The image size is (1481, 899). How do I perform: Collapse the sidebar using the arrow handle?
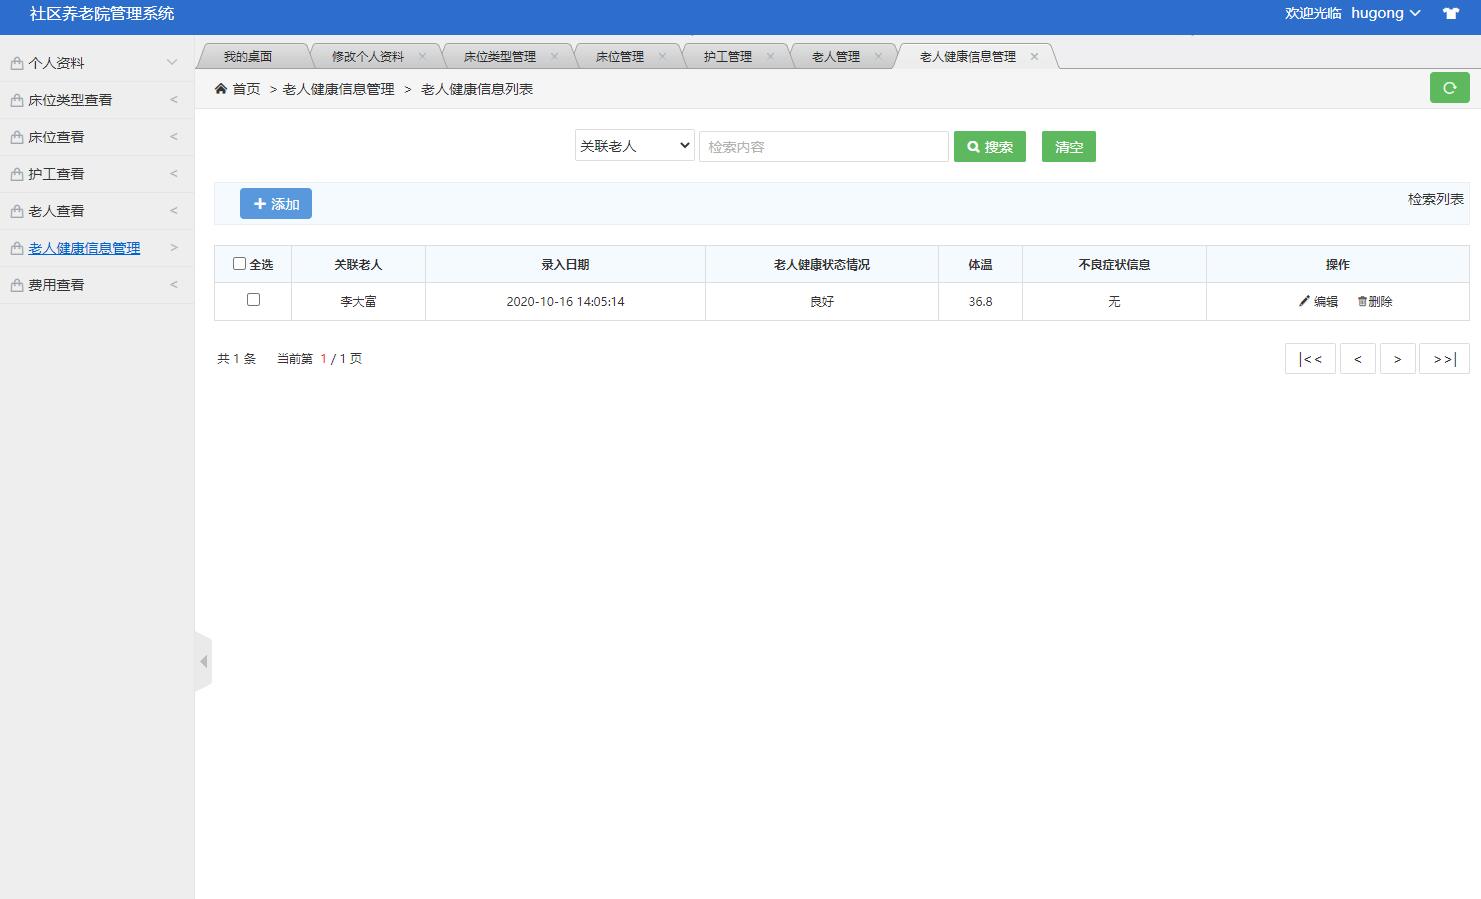(205, 661)
